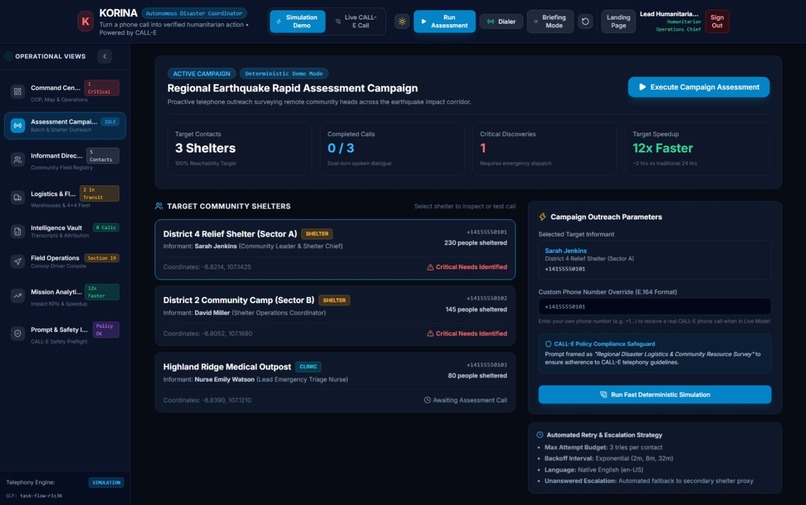Click the Assessment Campaign broadcast icon
Image resolution: width=806 pixels, height=505 pixels.
coord(17,125)
